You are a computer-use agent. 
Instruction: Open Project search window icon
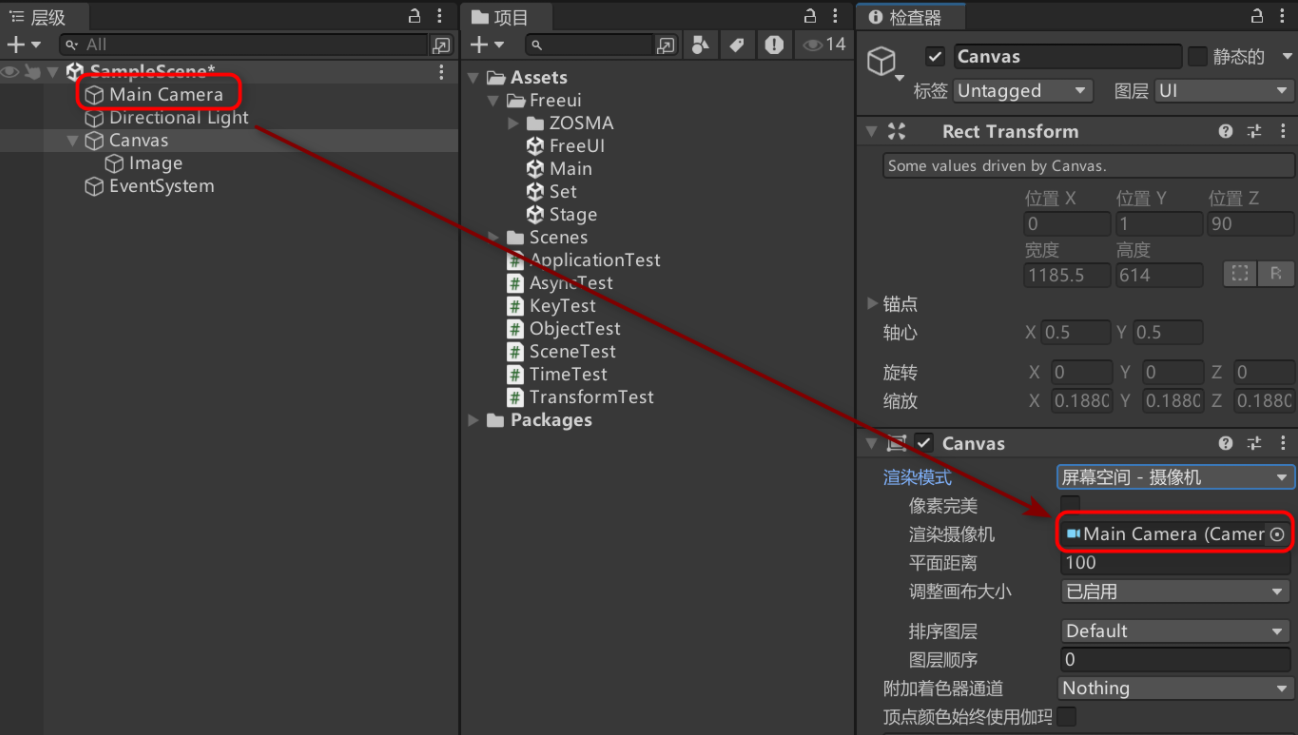pos(666,44)
